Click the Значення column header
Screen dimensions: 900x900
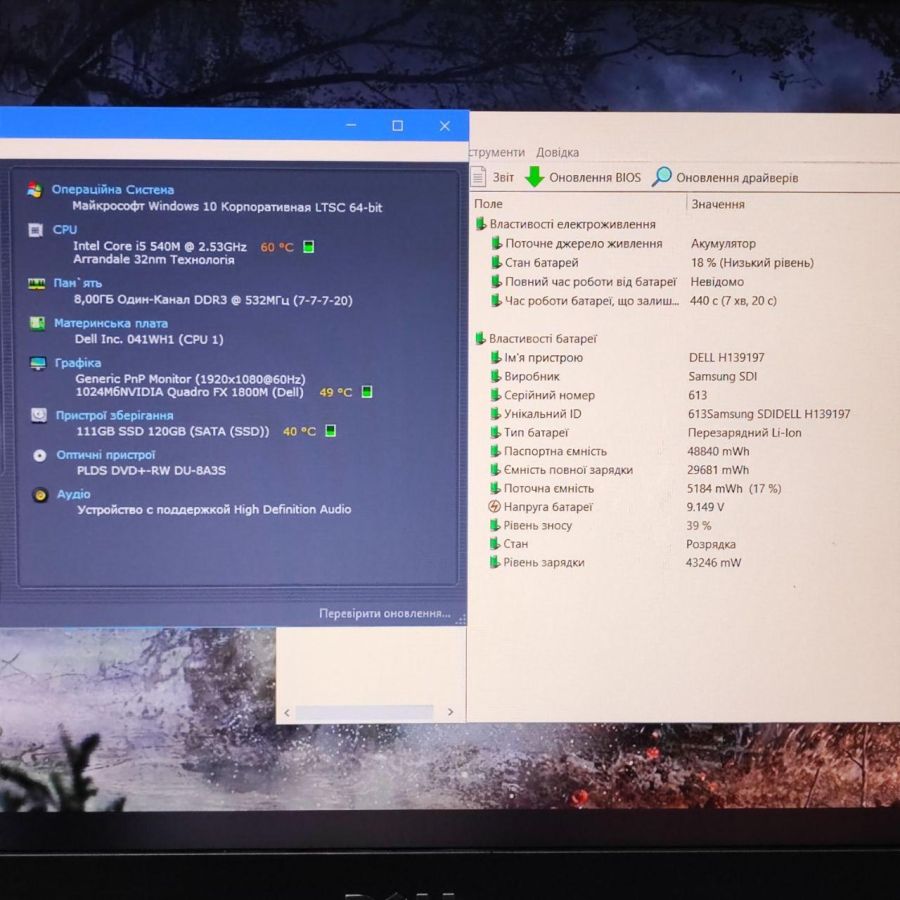coord(717,204)
